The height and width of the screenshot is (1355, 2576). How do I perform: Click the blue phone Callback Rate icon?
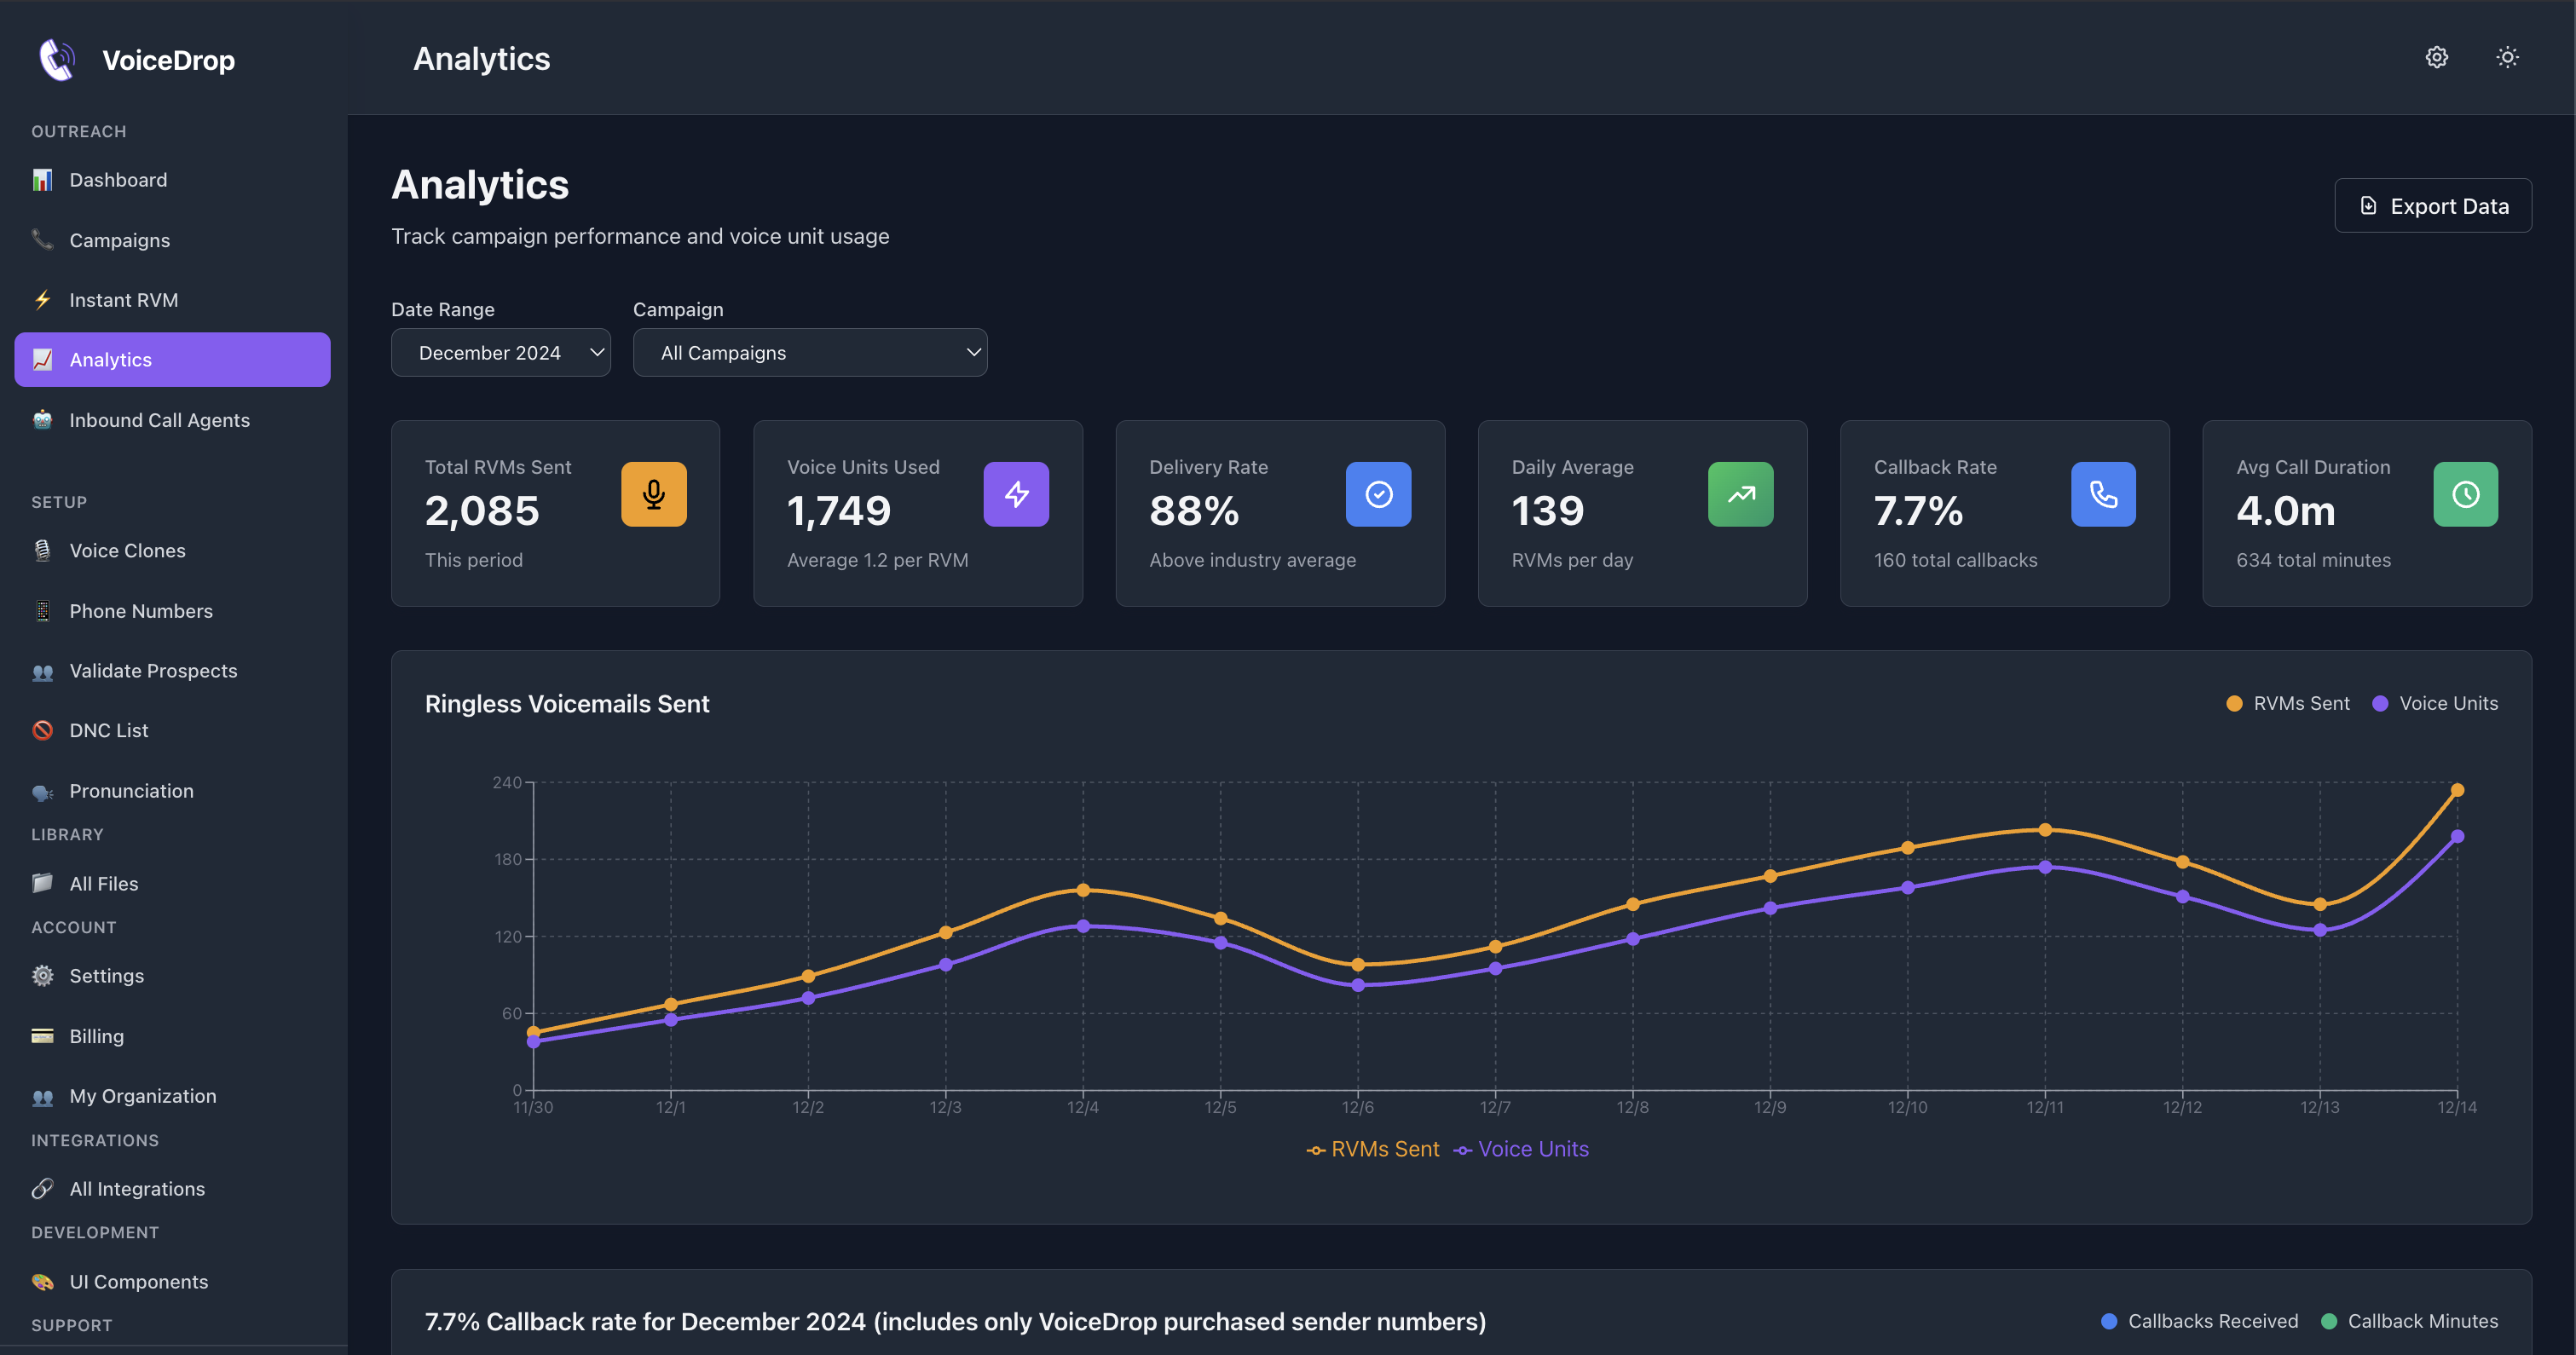2103,494
